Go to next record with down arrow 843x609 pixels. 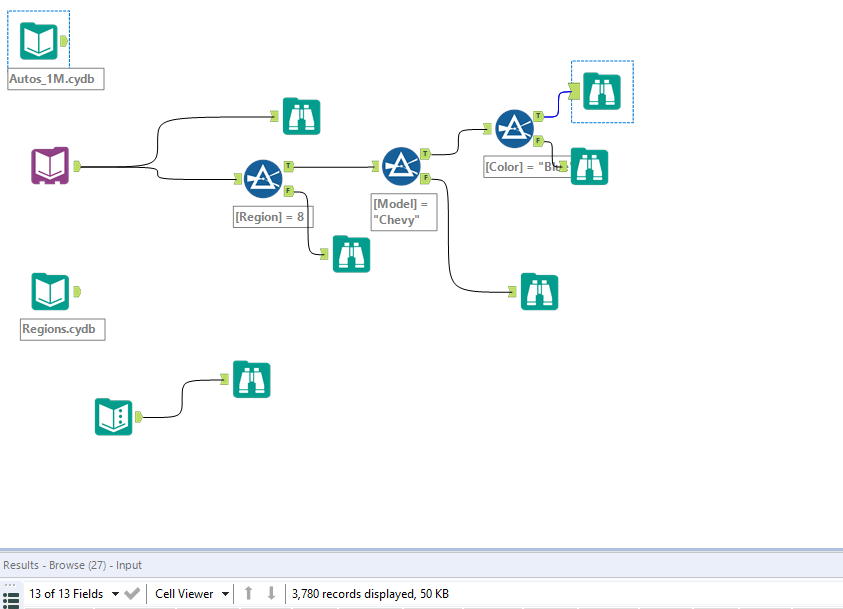272,593
